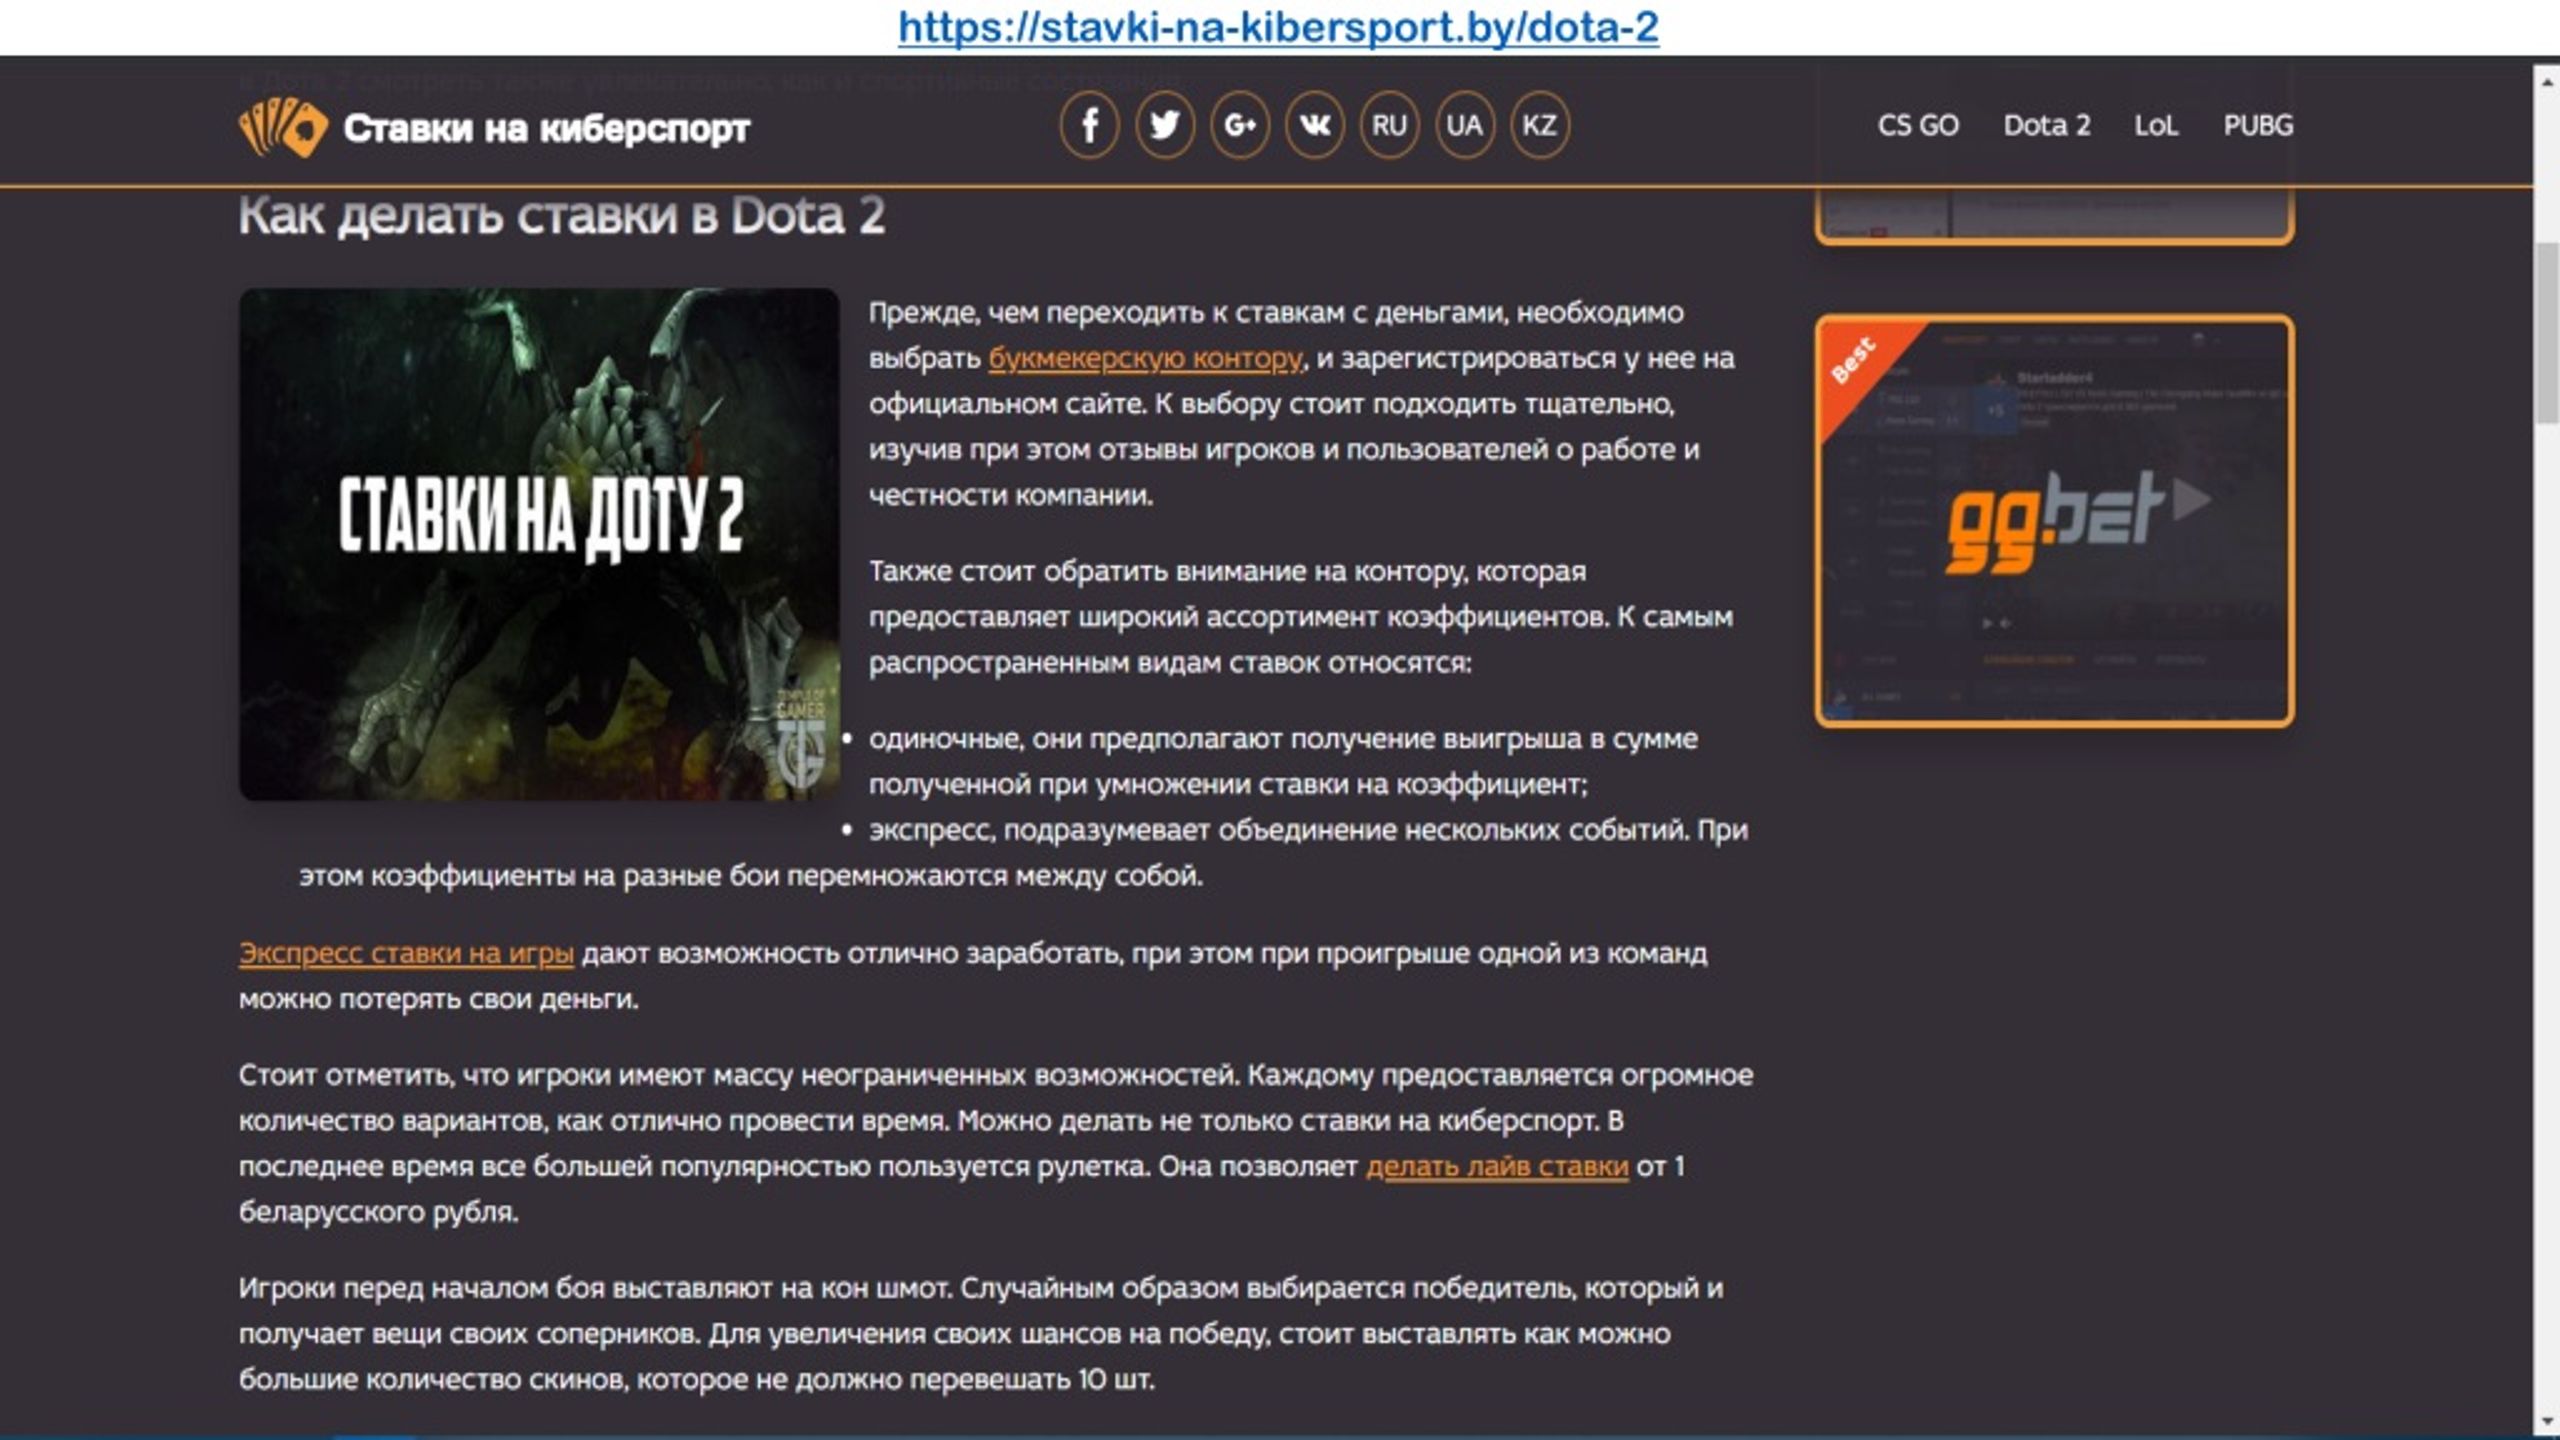This screenshot has width=2560, height=1440.
Task: Open the PUBG menu item
Action: point(2257,125)
